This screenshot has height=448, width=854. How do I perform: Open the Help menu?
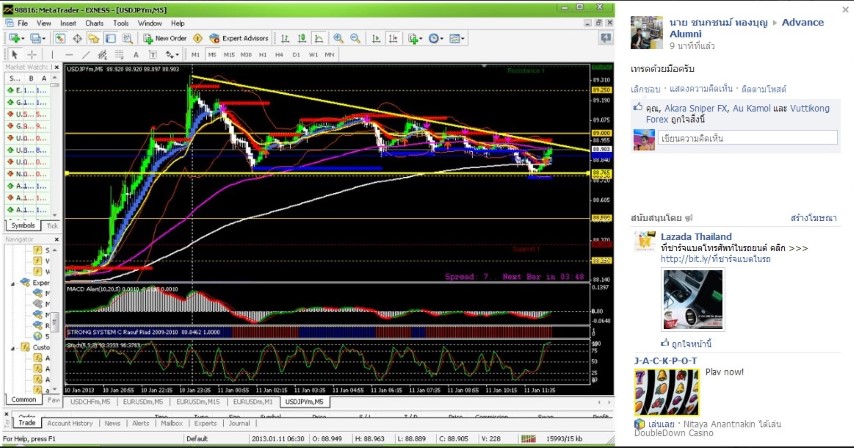[178, 23]
